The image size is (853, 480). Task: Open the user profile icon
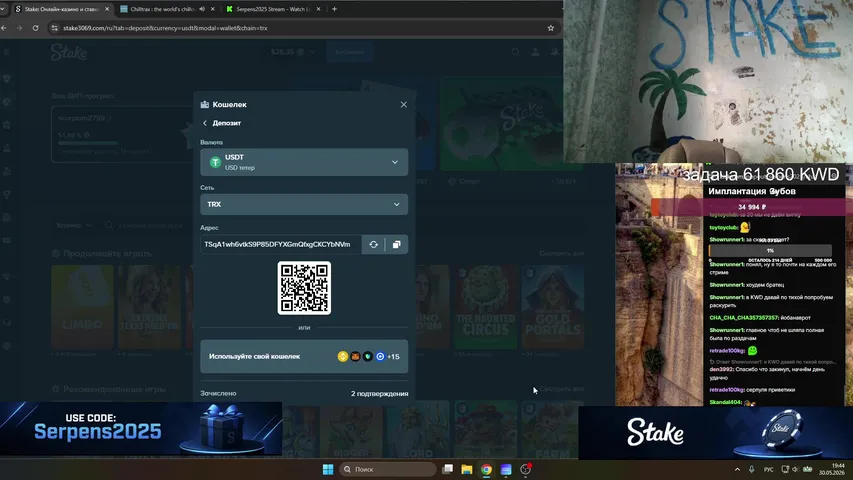535,52
